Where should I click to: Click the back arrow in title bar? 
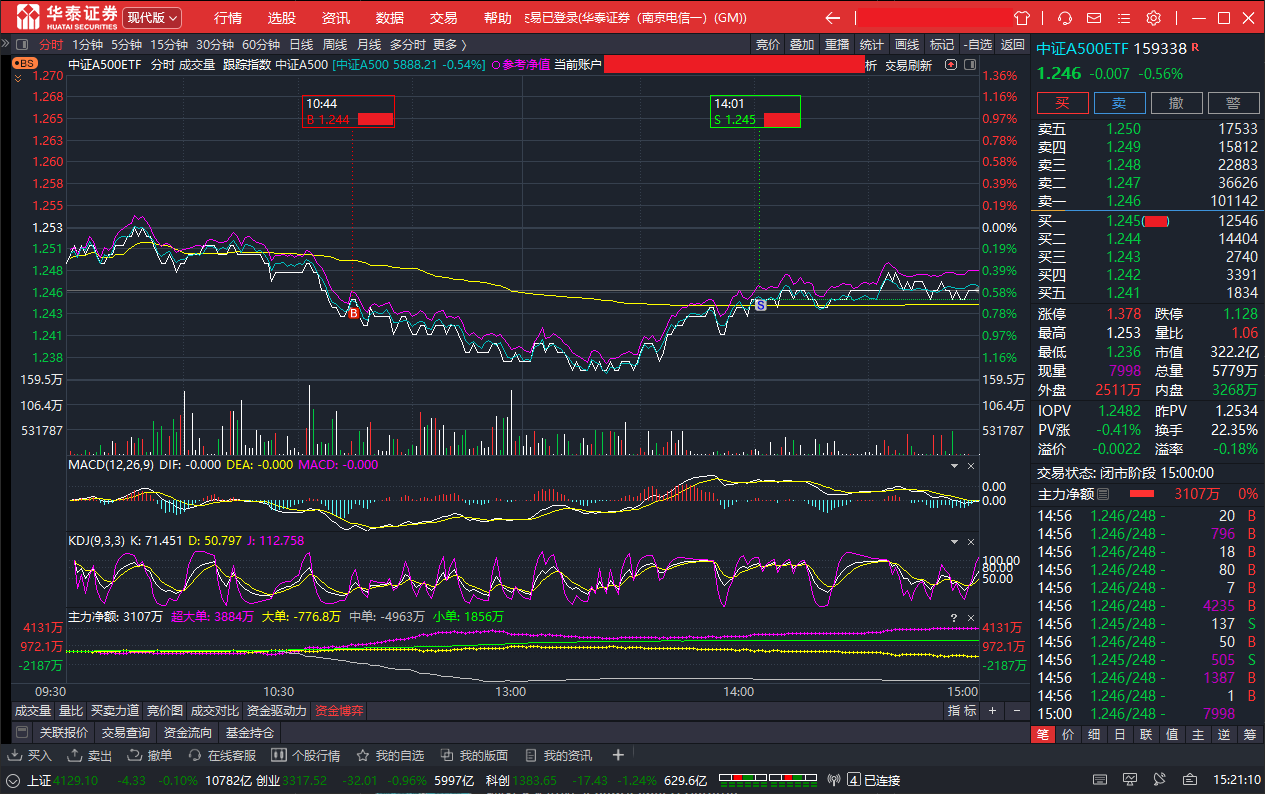tap(832, 18)
